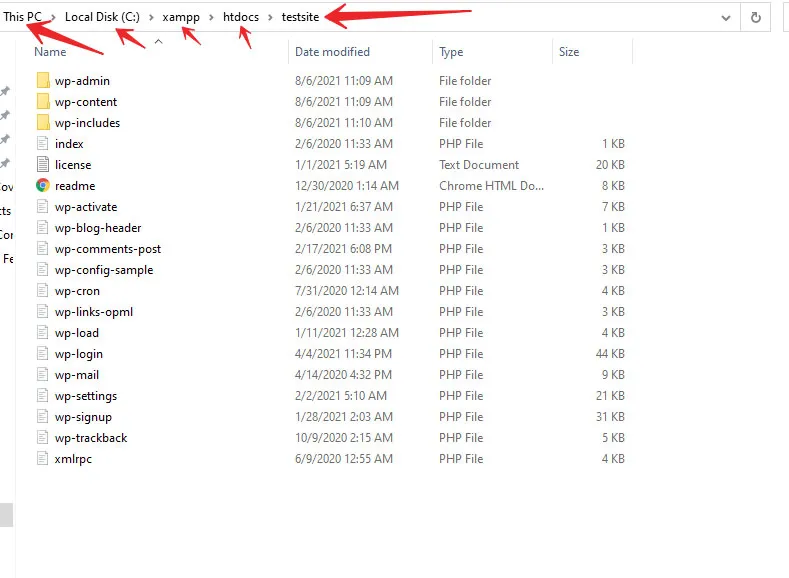
Task: Open the address bar history dropdown
Action: 726,18
